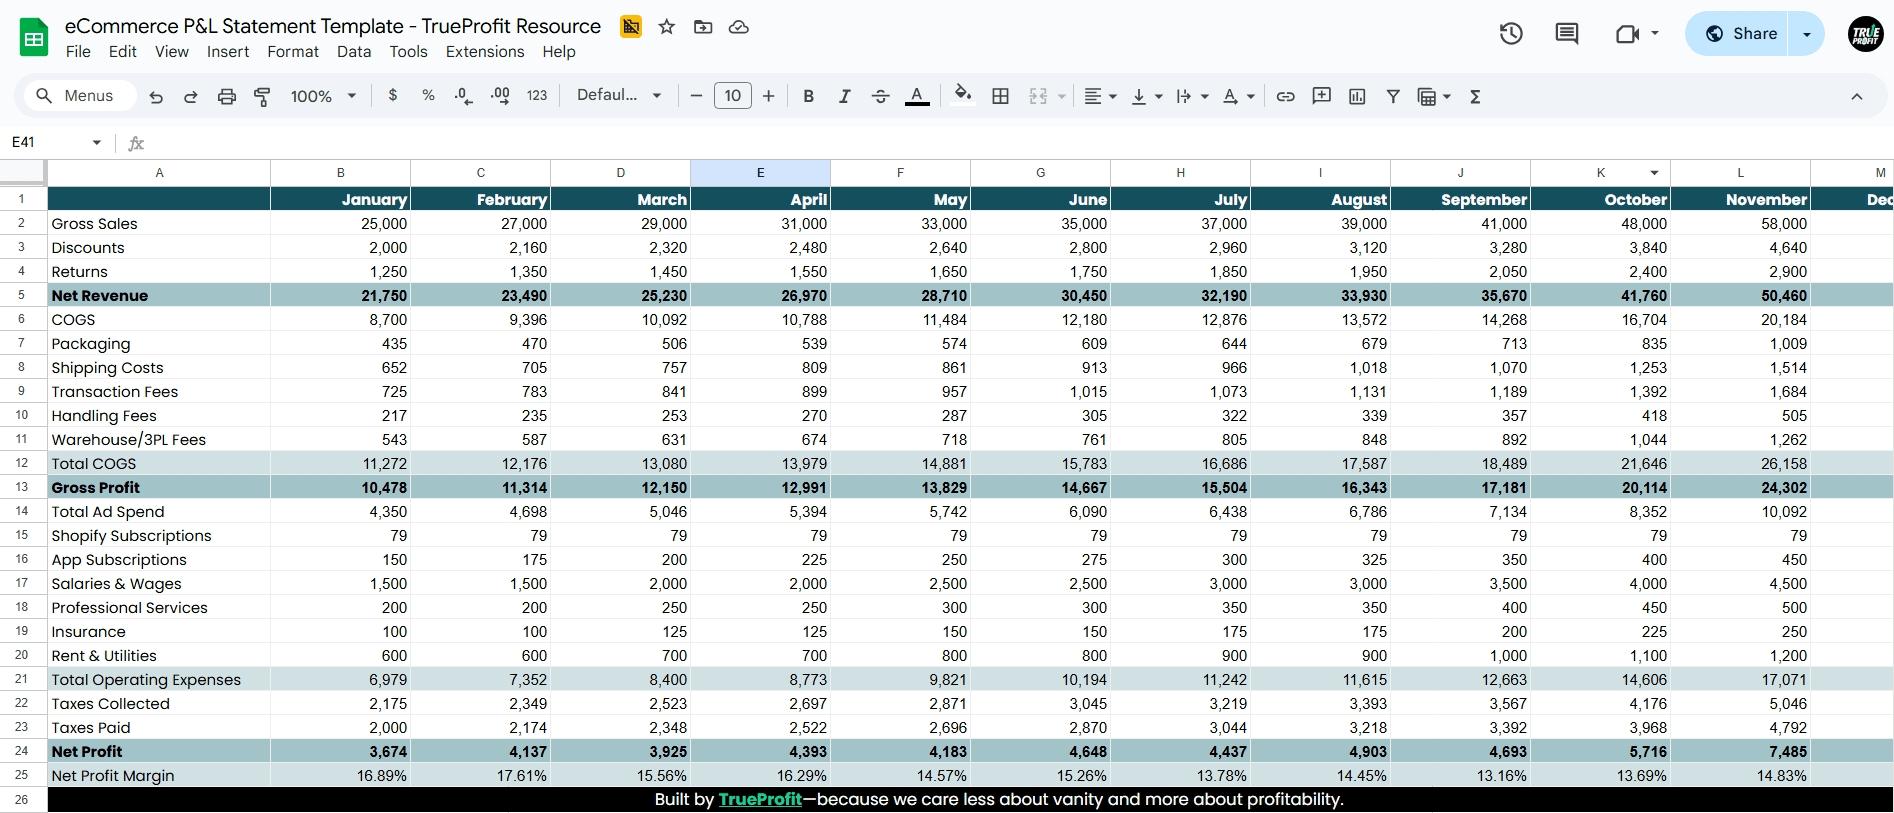This screenshot has height=813, width=1894.
Task: Print the spreadsheet
Action: 227,97
